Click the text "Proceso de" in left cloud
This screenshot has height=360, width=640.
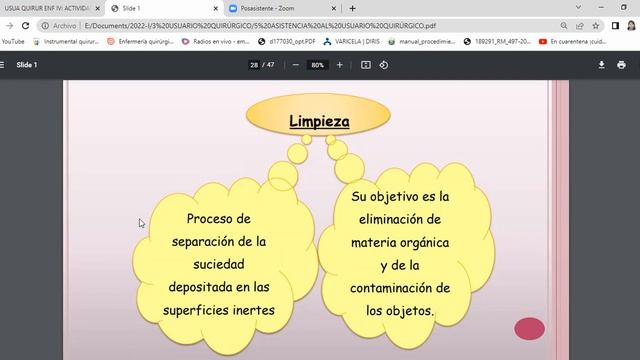[219, 219]
